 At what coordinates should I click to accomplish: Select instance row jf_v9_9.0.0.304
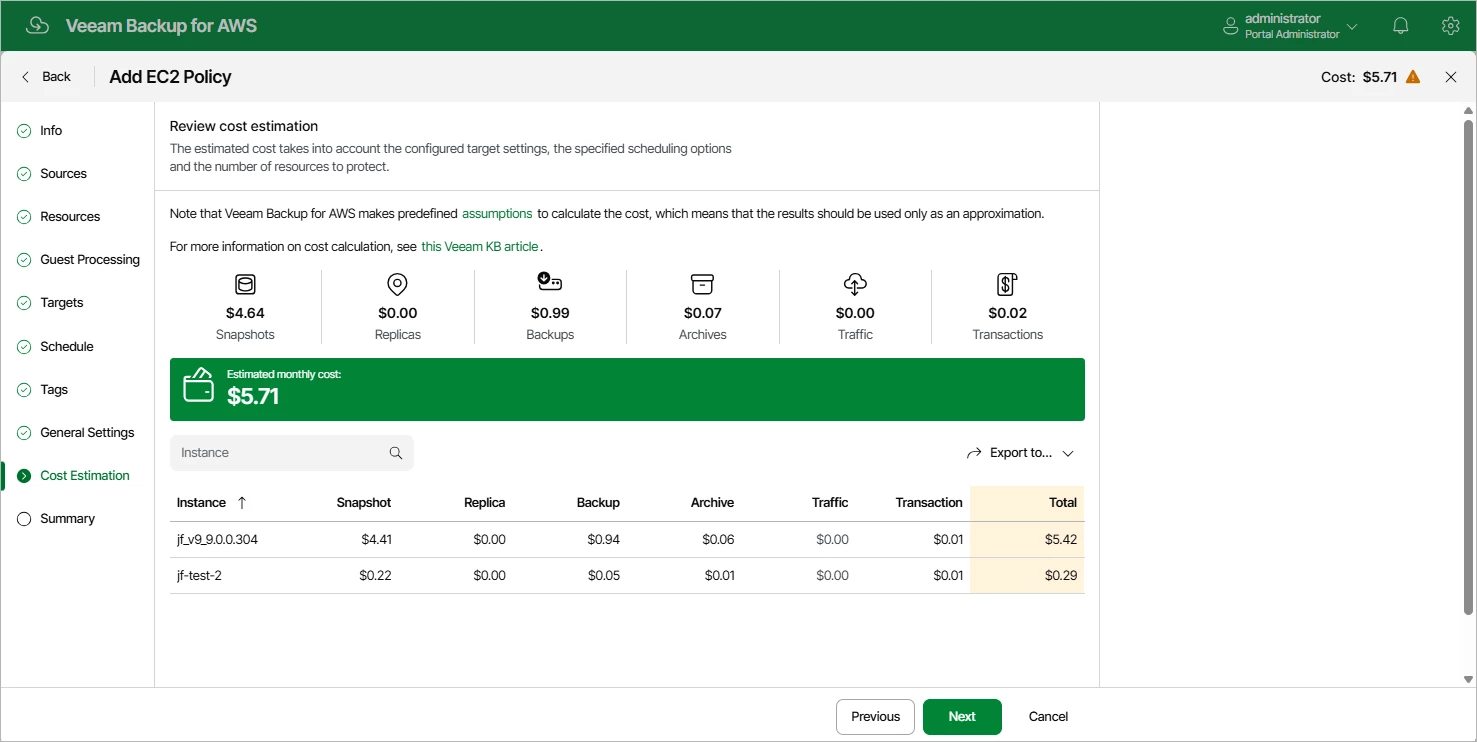coord(627,540)
